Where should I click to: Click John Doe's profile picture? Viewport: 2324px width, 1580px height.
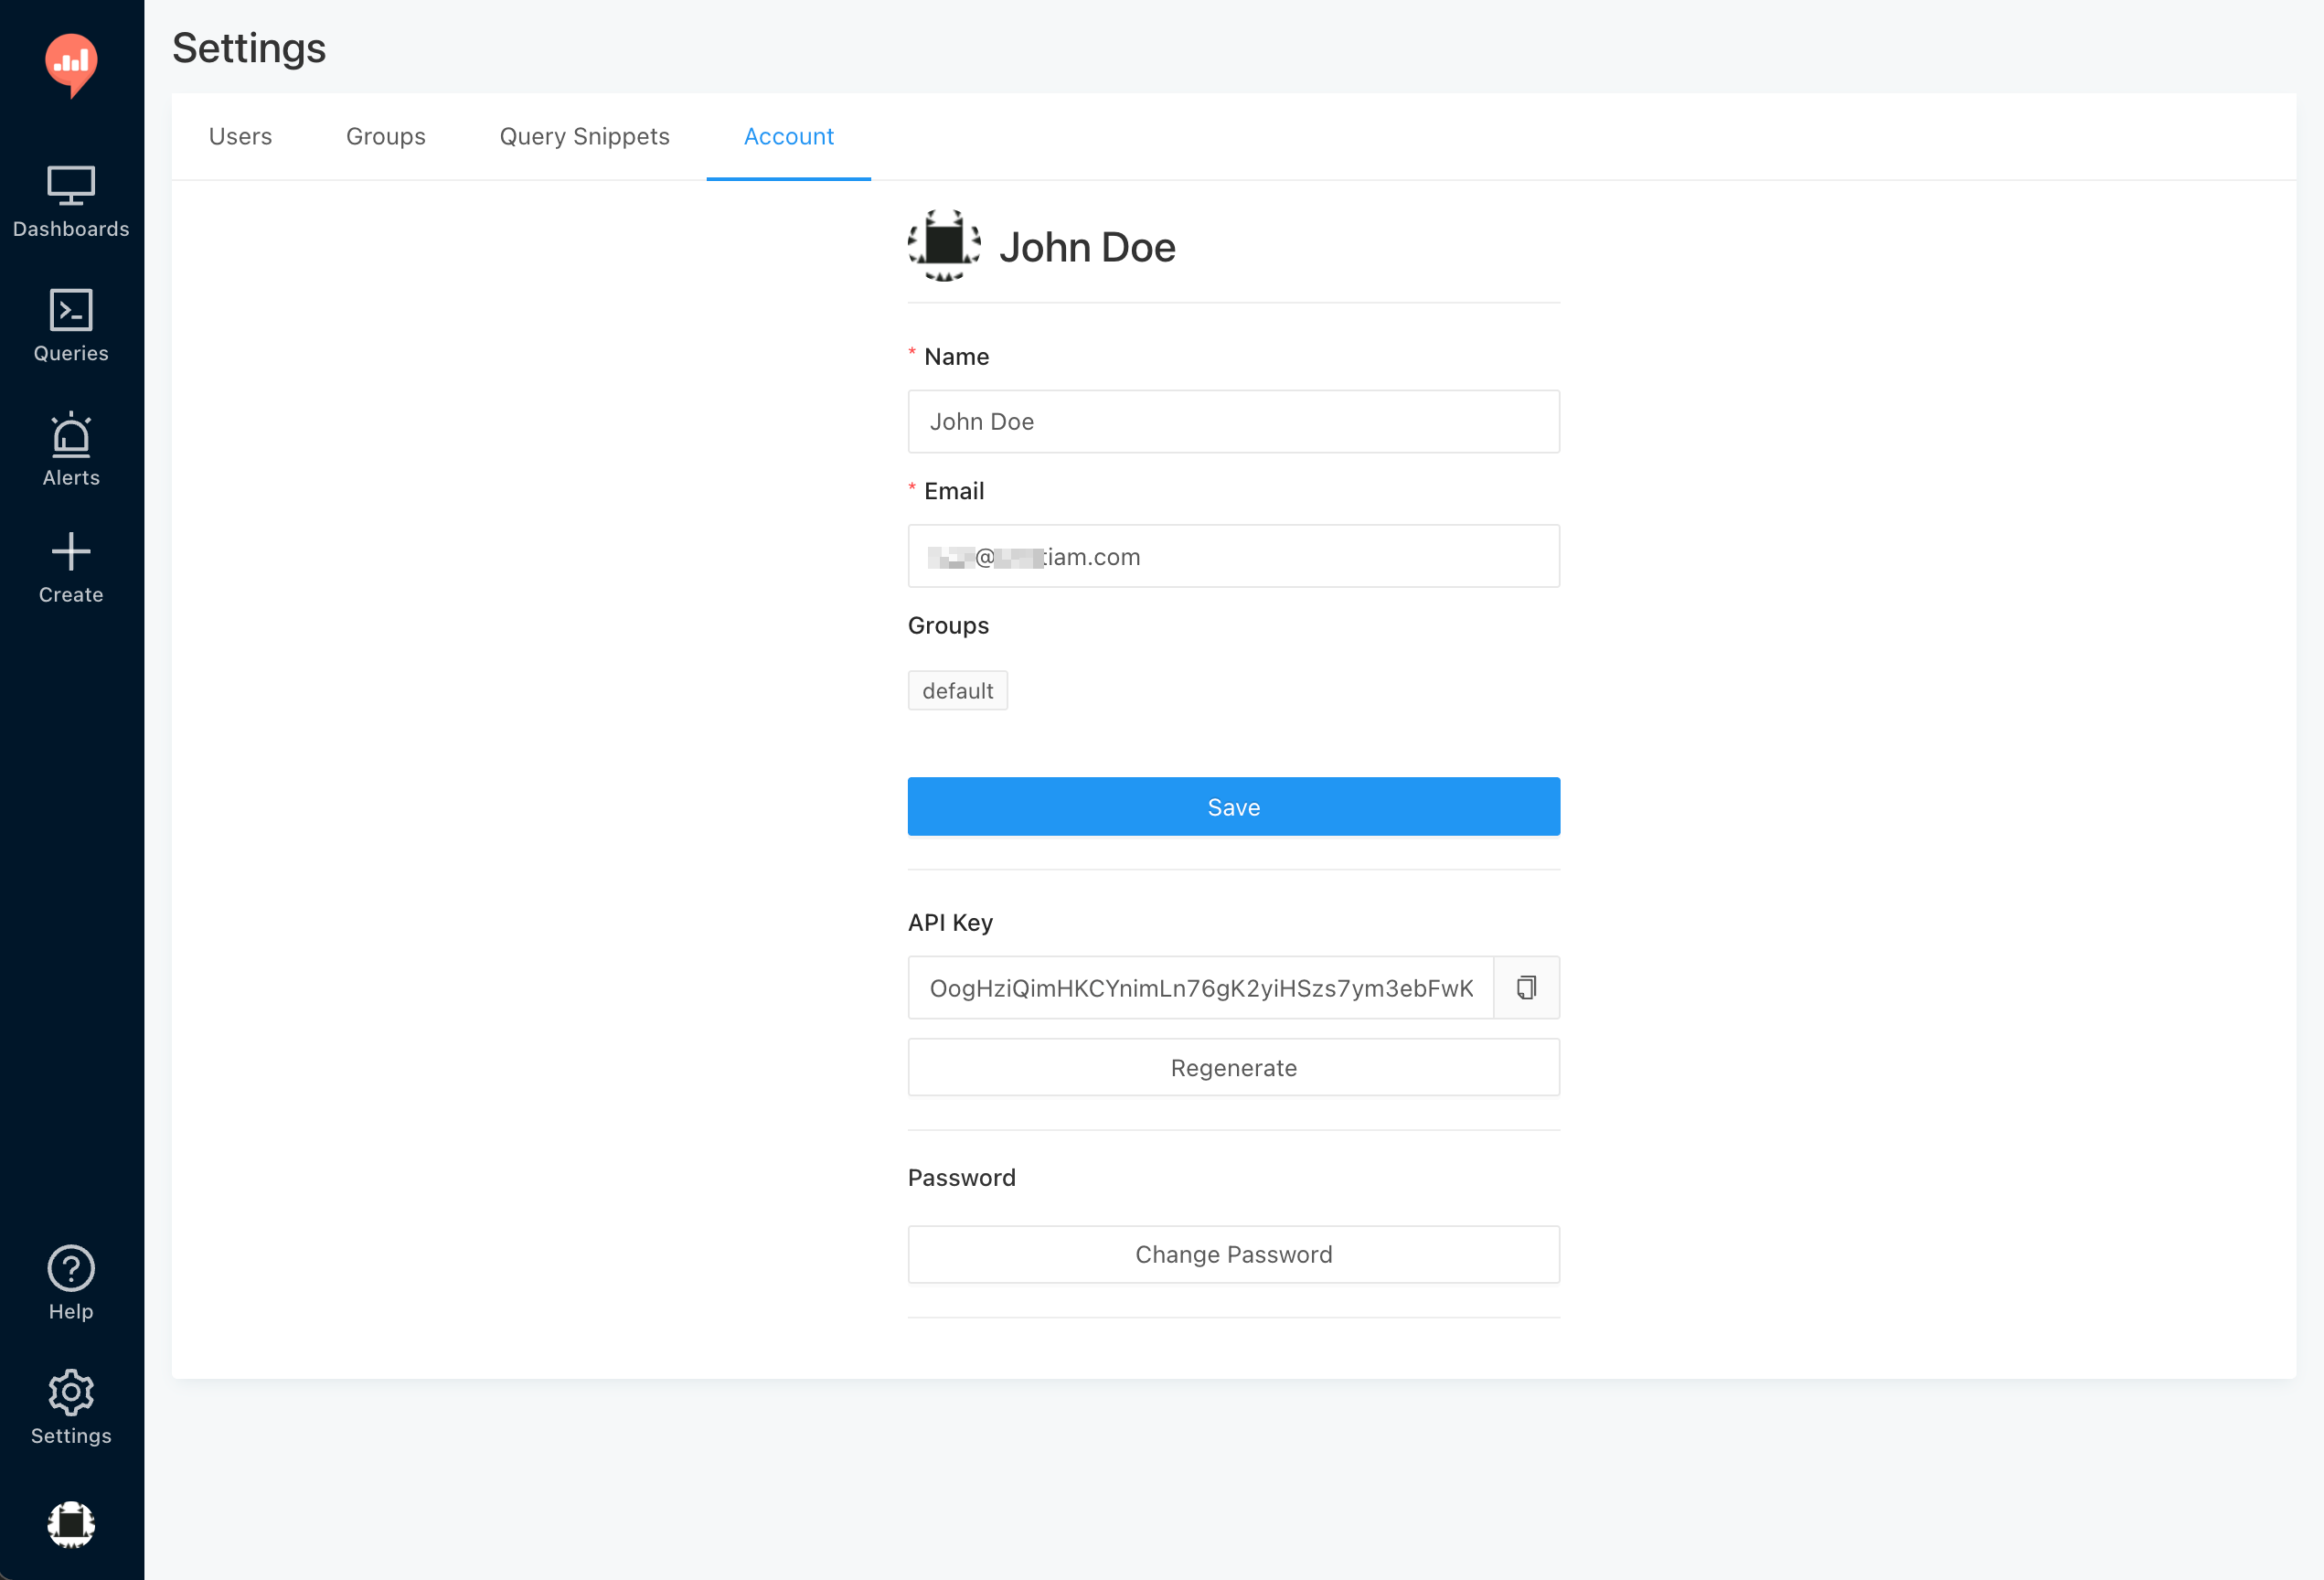click(944, 246)
